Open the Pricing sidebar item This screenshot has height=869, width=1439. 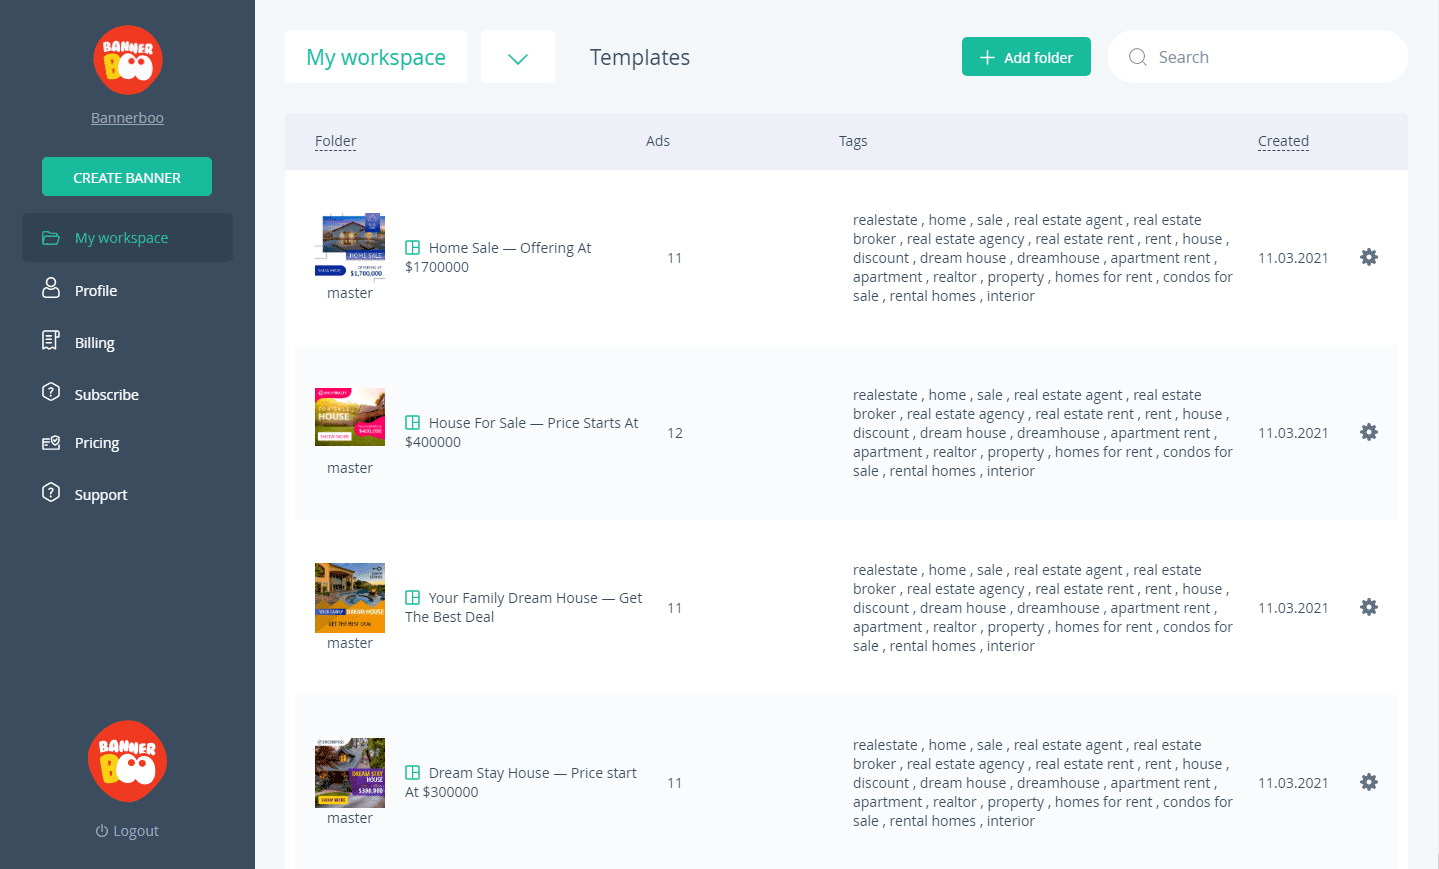tap(97, 442)
